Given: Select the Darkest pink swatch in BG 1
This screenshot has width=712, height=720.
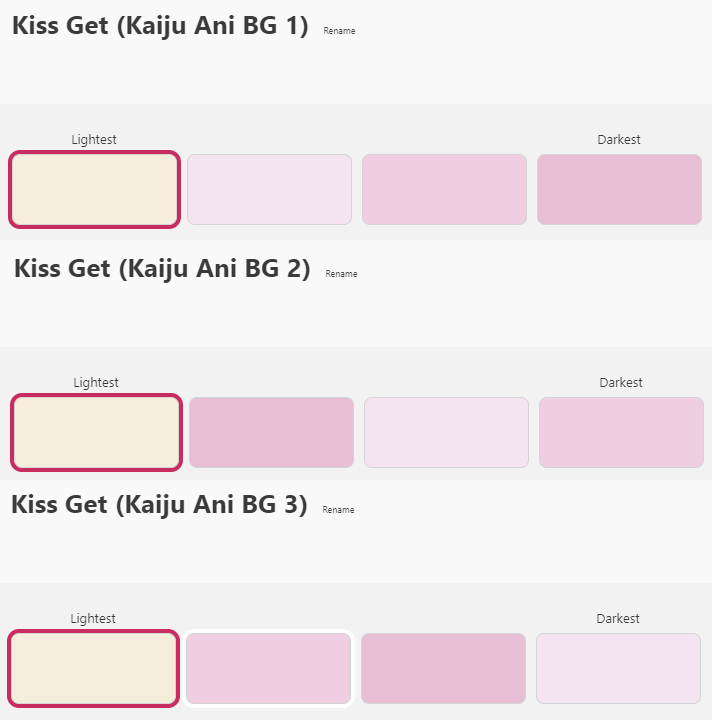Looking at the screenshot, I should coord(619,189).
